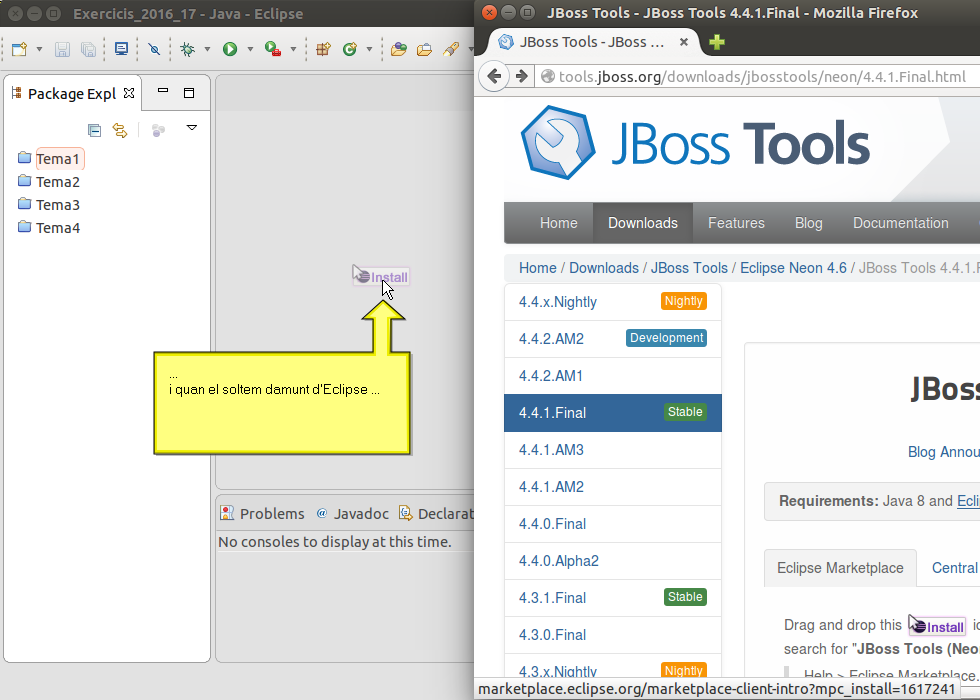
Task: Click the Home breadcrumb link
Action: [x=538, y=268]
